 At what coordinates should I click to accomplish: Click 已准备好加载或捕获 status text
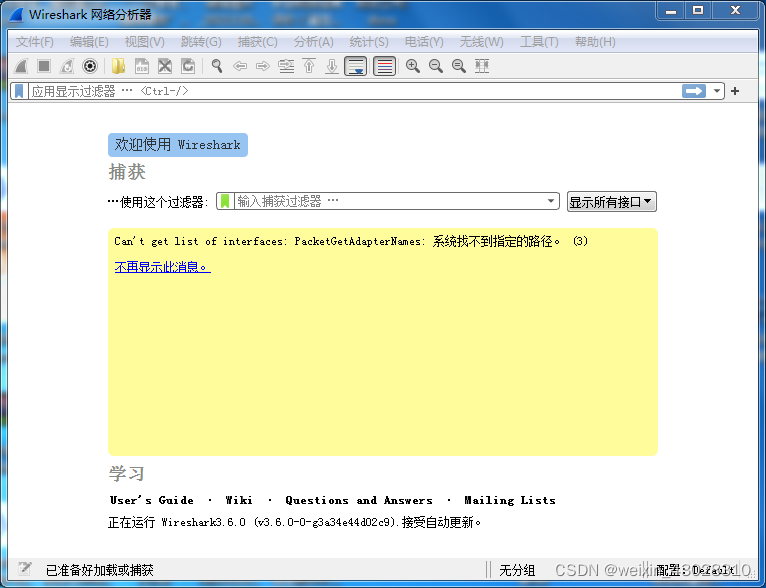tap(100, 570)
